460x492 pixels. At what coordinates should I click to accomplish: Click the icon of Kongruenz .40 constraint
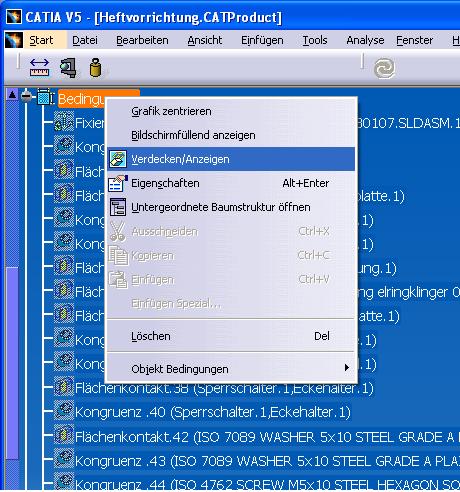tap(63, 411)
